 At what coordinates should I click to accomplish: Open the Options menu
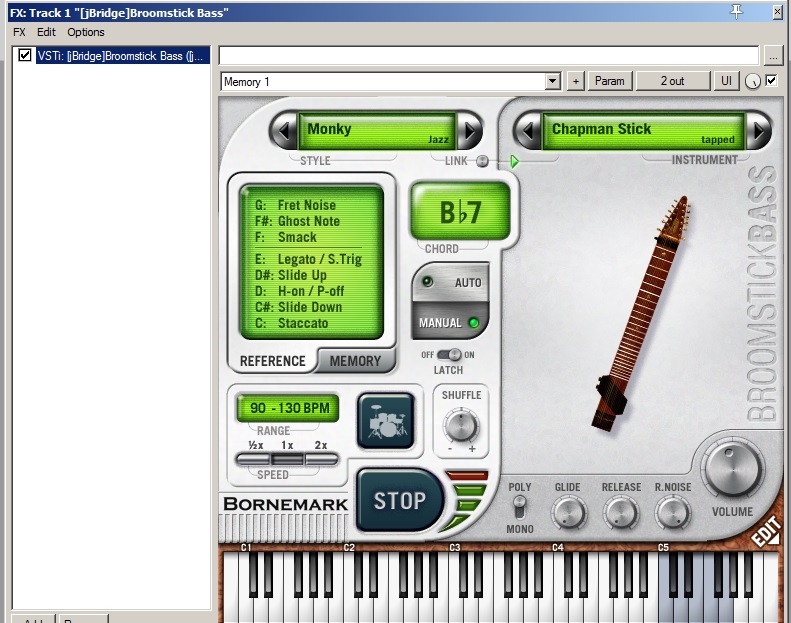tap(86, 32)
